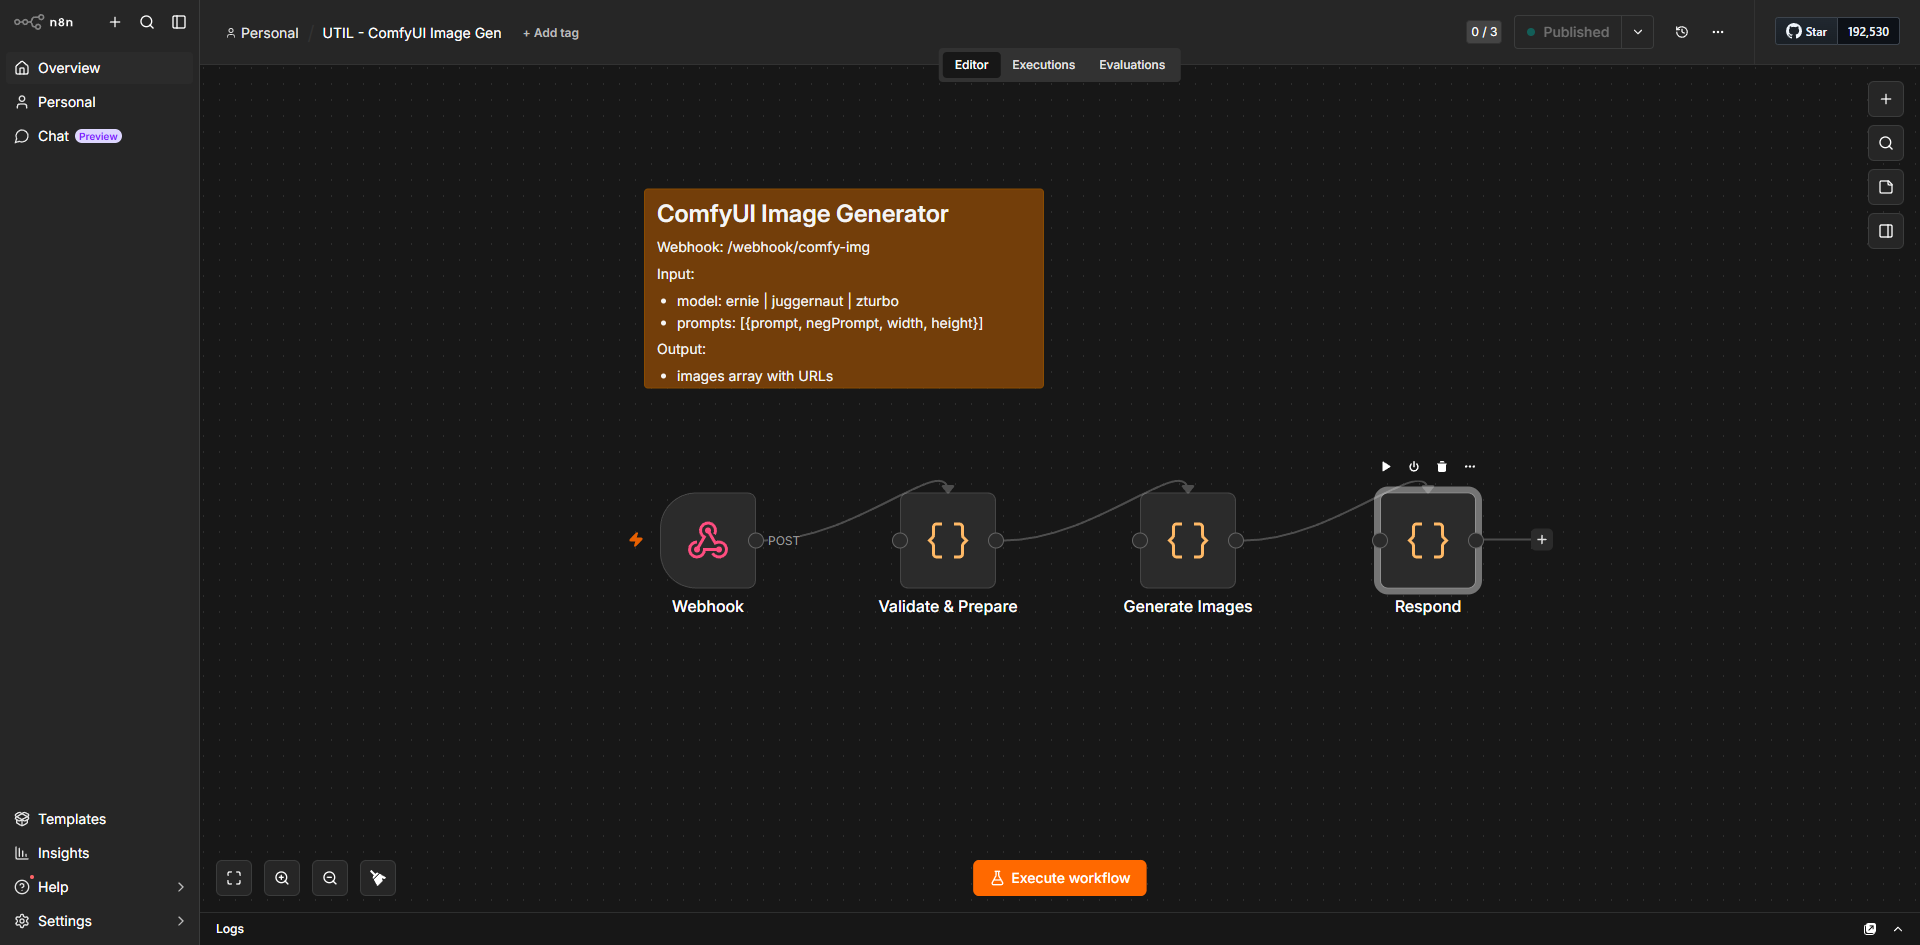
Task: Open workflow more options menu
Action: pos(1718,32)
